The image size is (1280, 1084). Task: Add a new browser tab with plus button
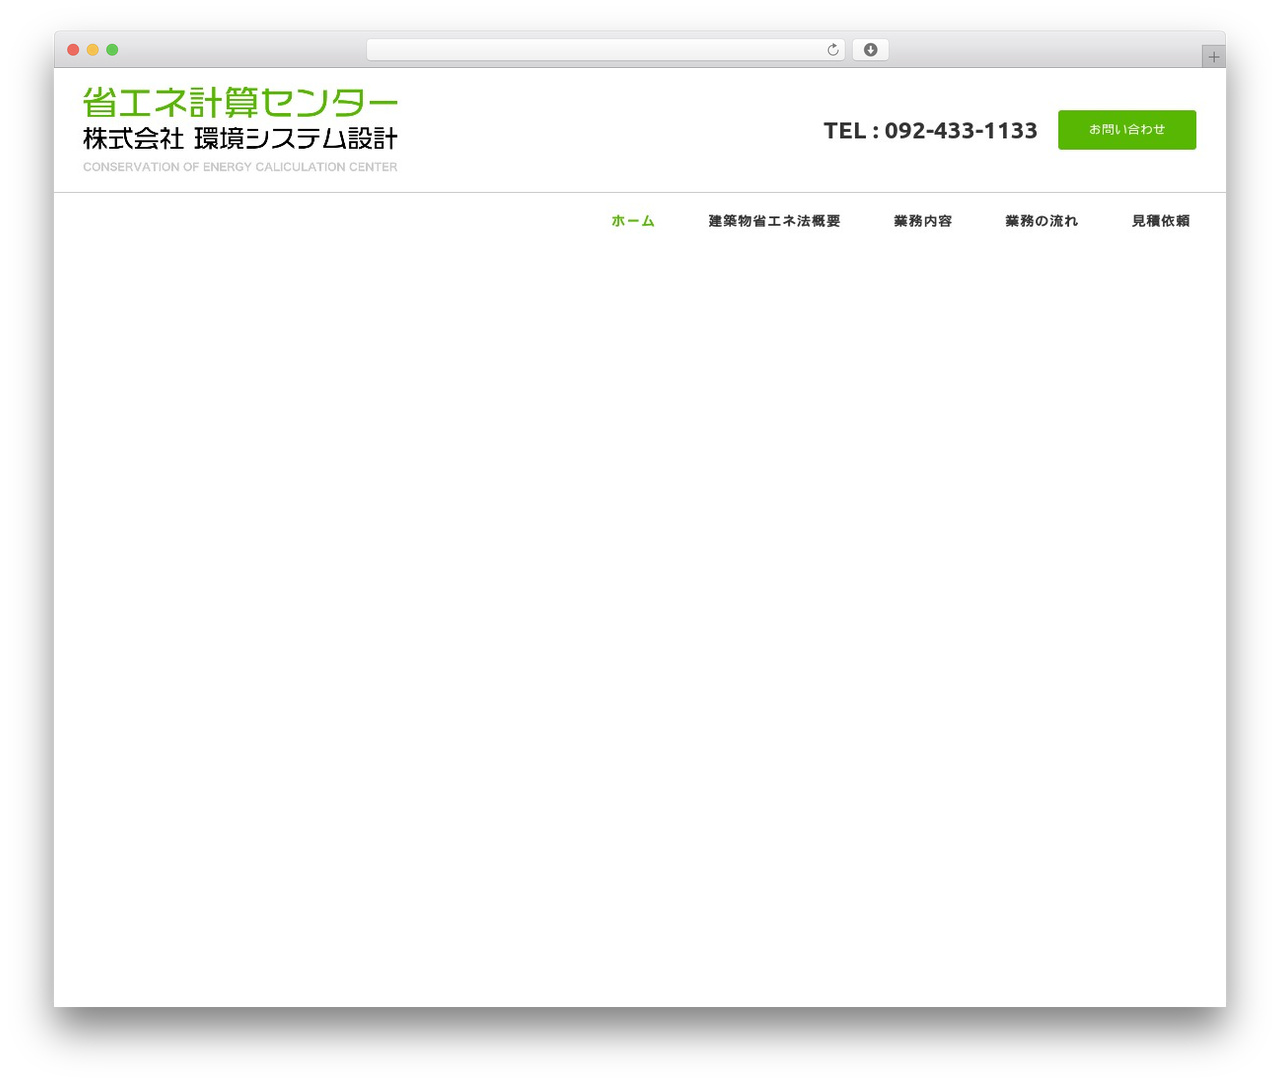pos(1213,57)
